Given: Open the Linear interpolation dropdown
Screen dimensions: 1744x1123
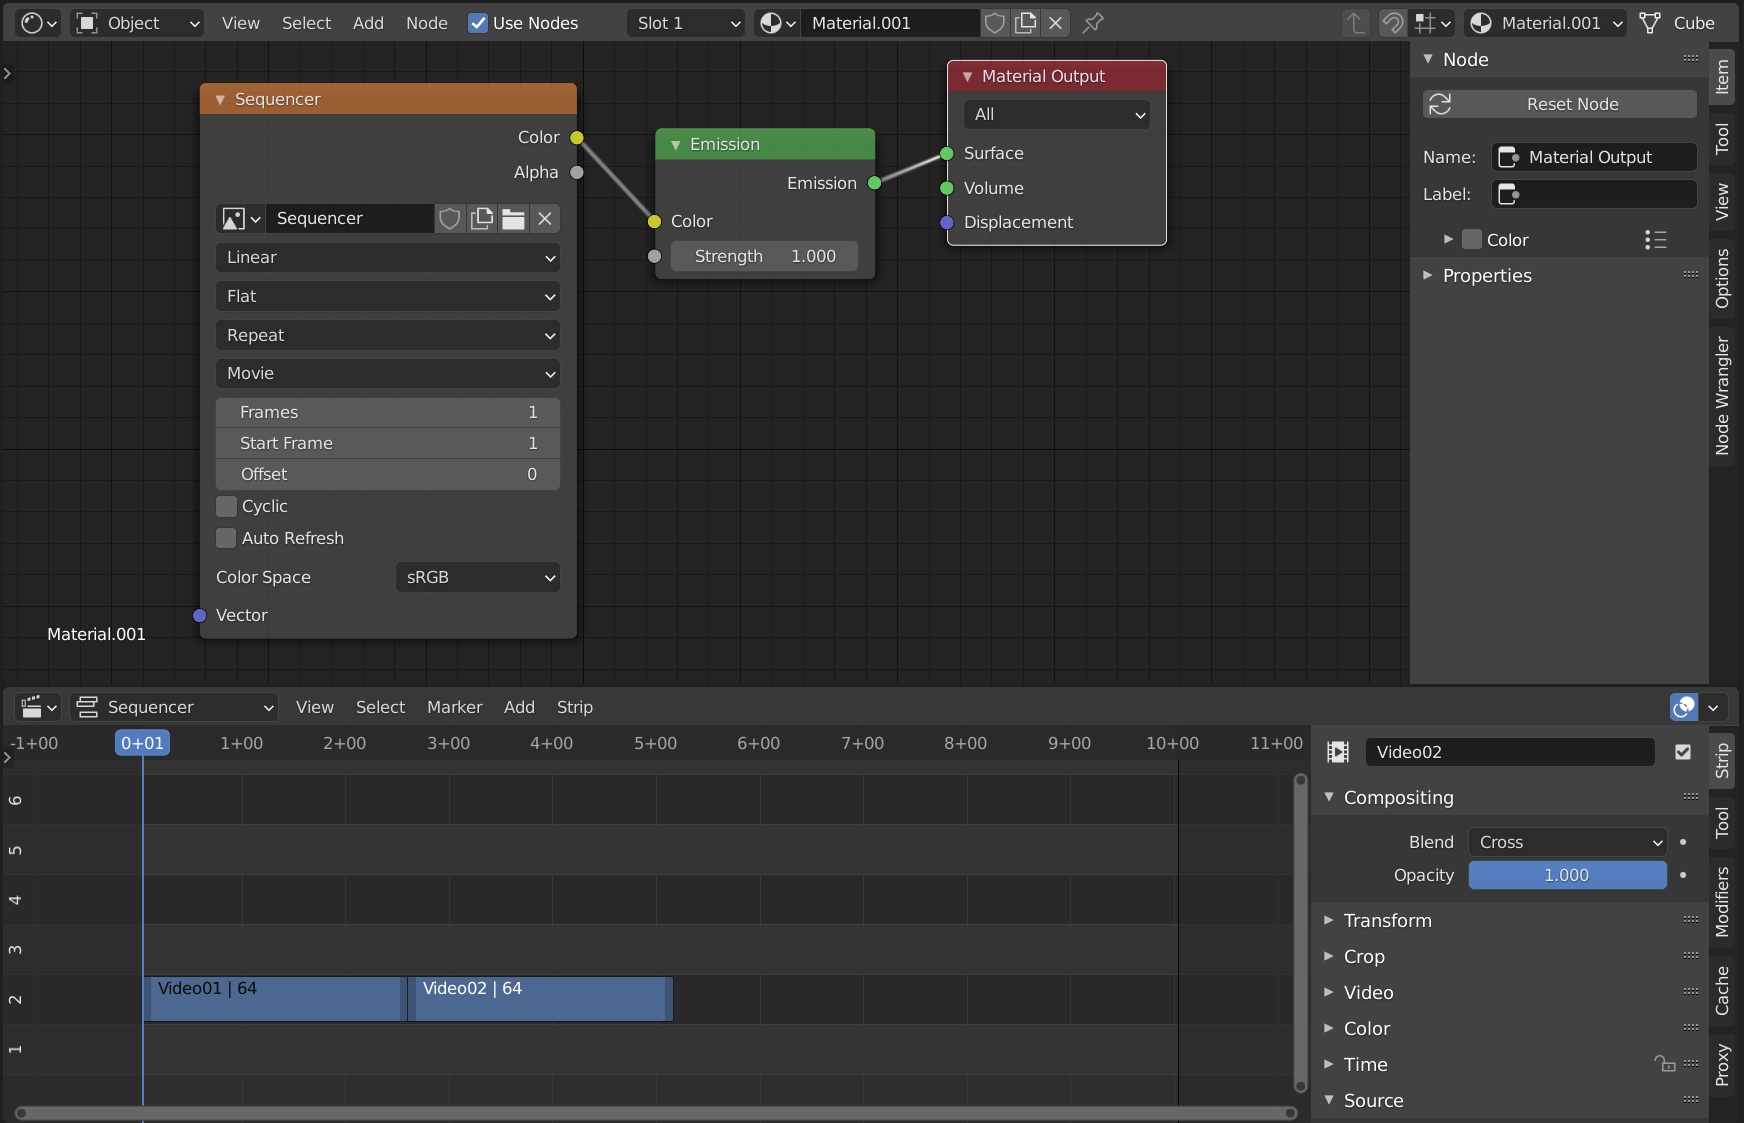Looking at the screenshot, I should coord(388,258).
